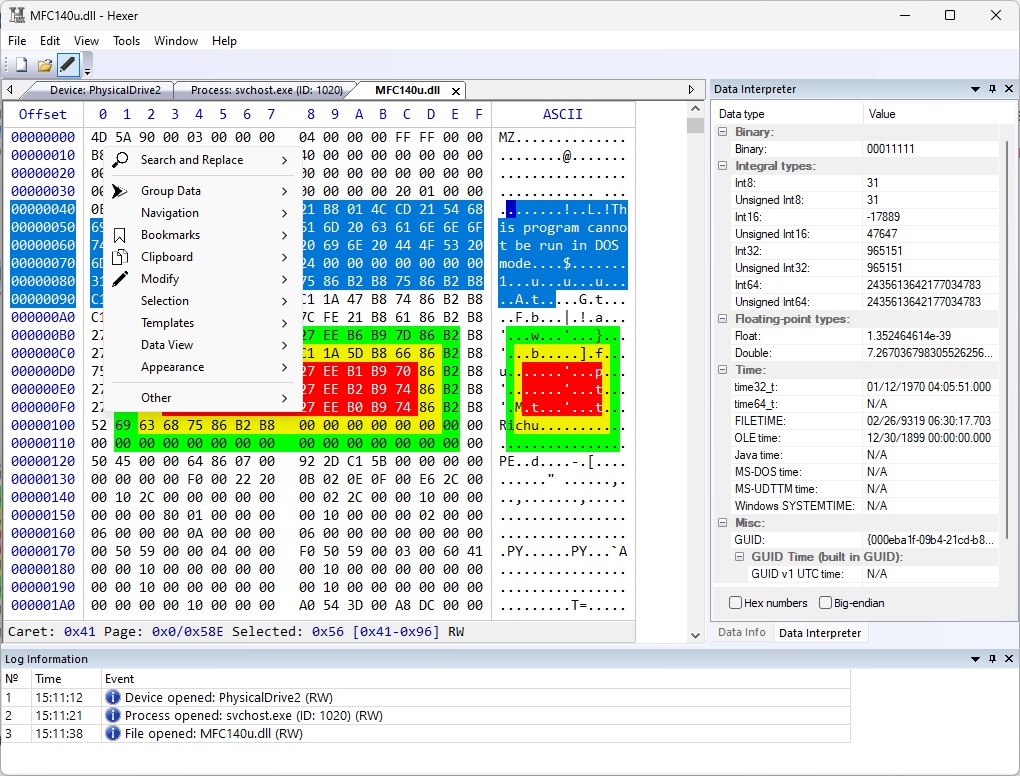Switch to Device: PhysicalDrive2 tab

(x=105, y=90)
